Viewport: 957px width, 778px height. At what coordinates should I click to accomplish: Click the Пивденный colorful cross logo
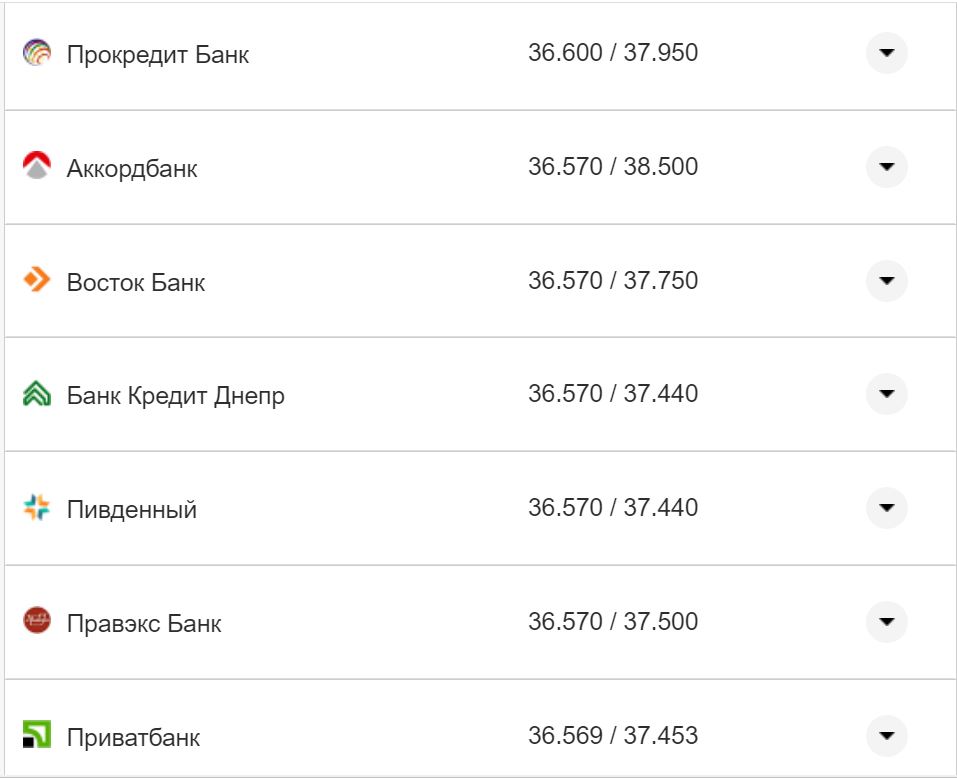click(x=38, y=507)
